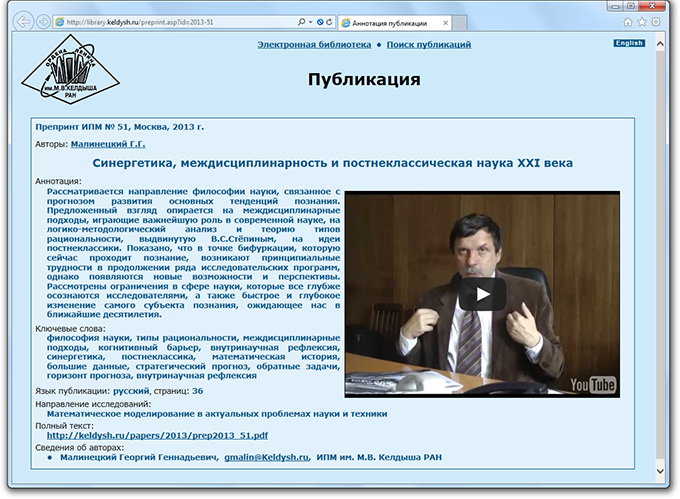Open full text PDF link prep2013_51.pdf
680x499 pixels.
[157, 435]
